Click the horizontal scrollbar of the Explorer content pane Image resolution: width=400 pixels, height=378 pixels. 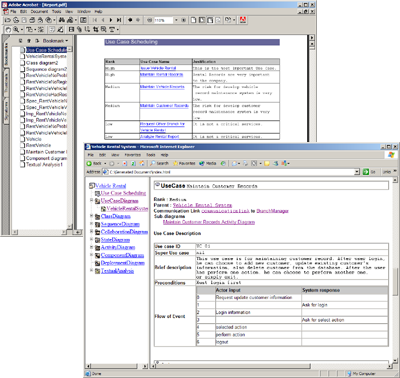271,366
